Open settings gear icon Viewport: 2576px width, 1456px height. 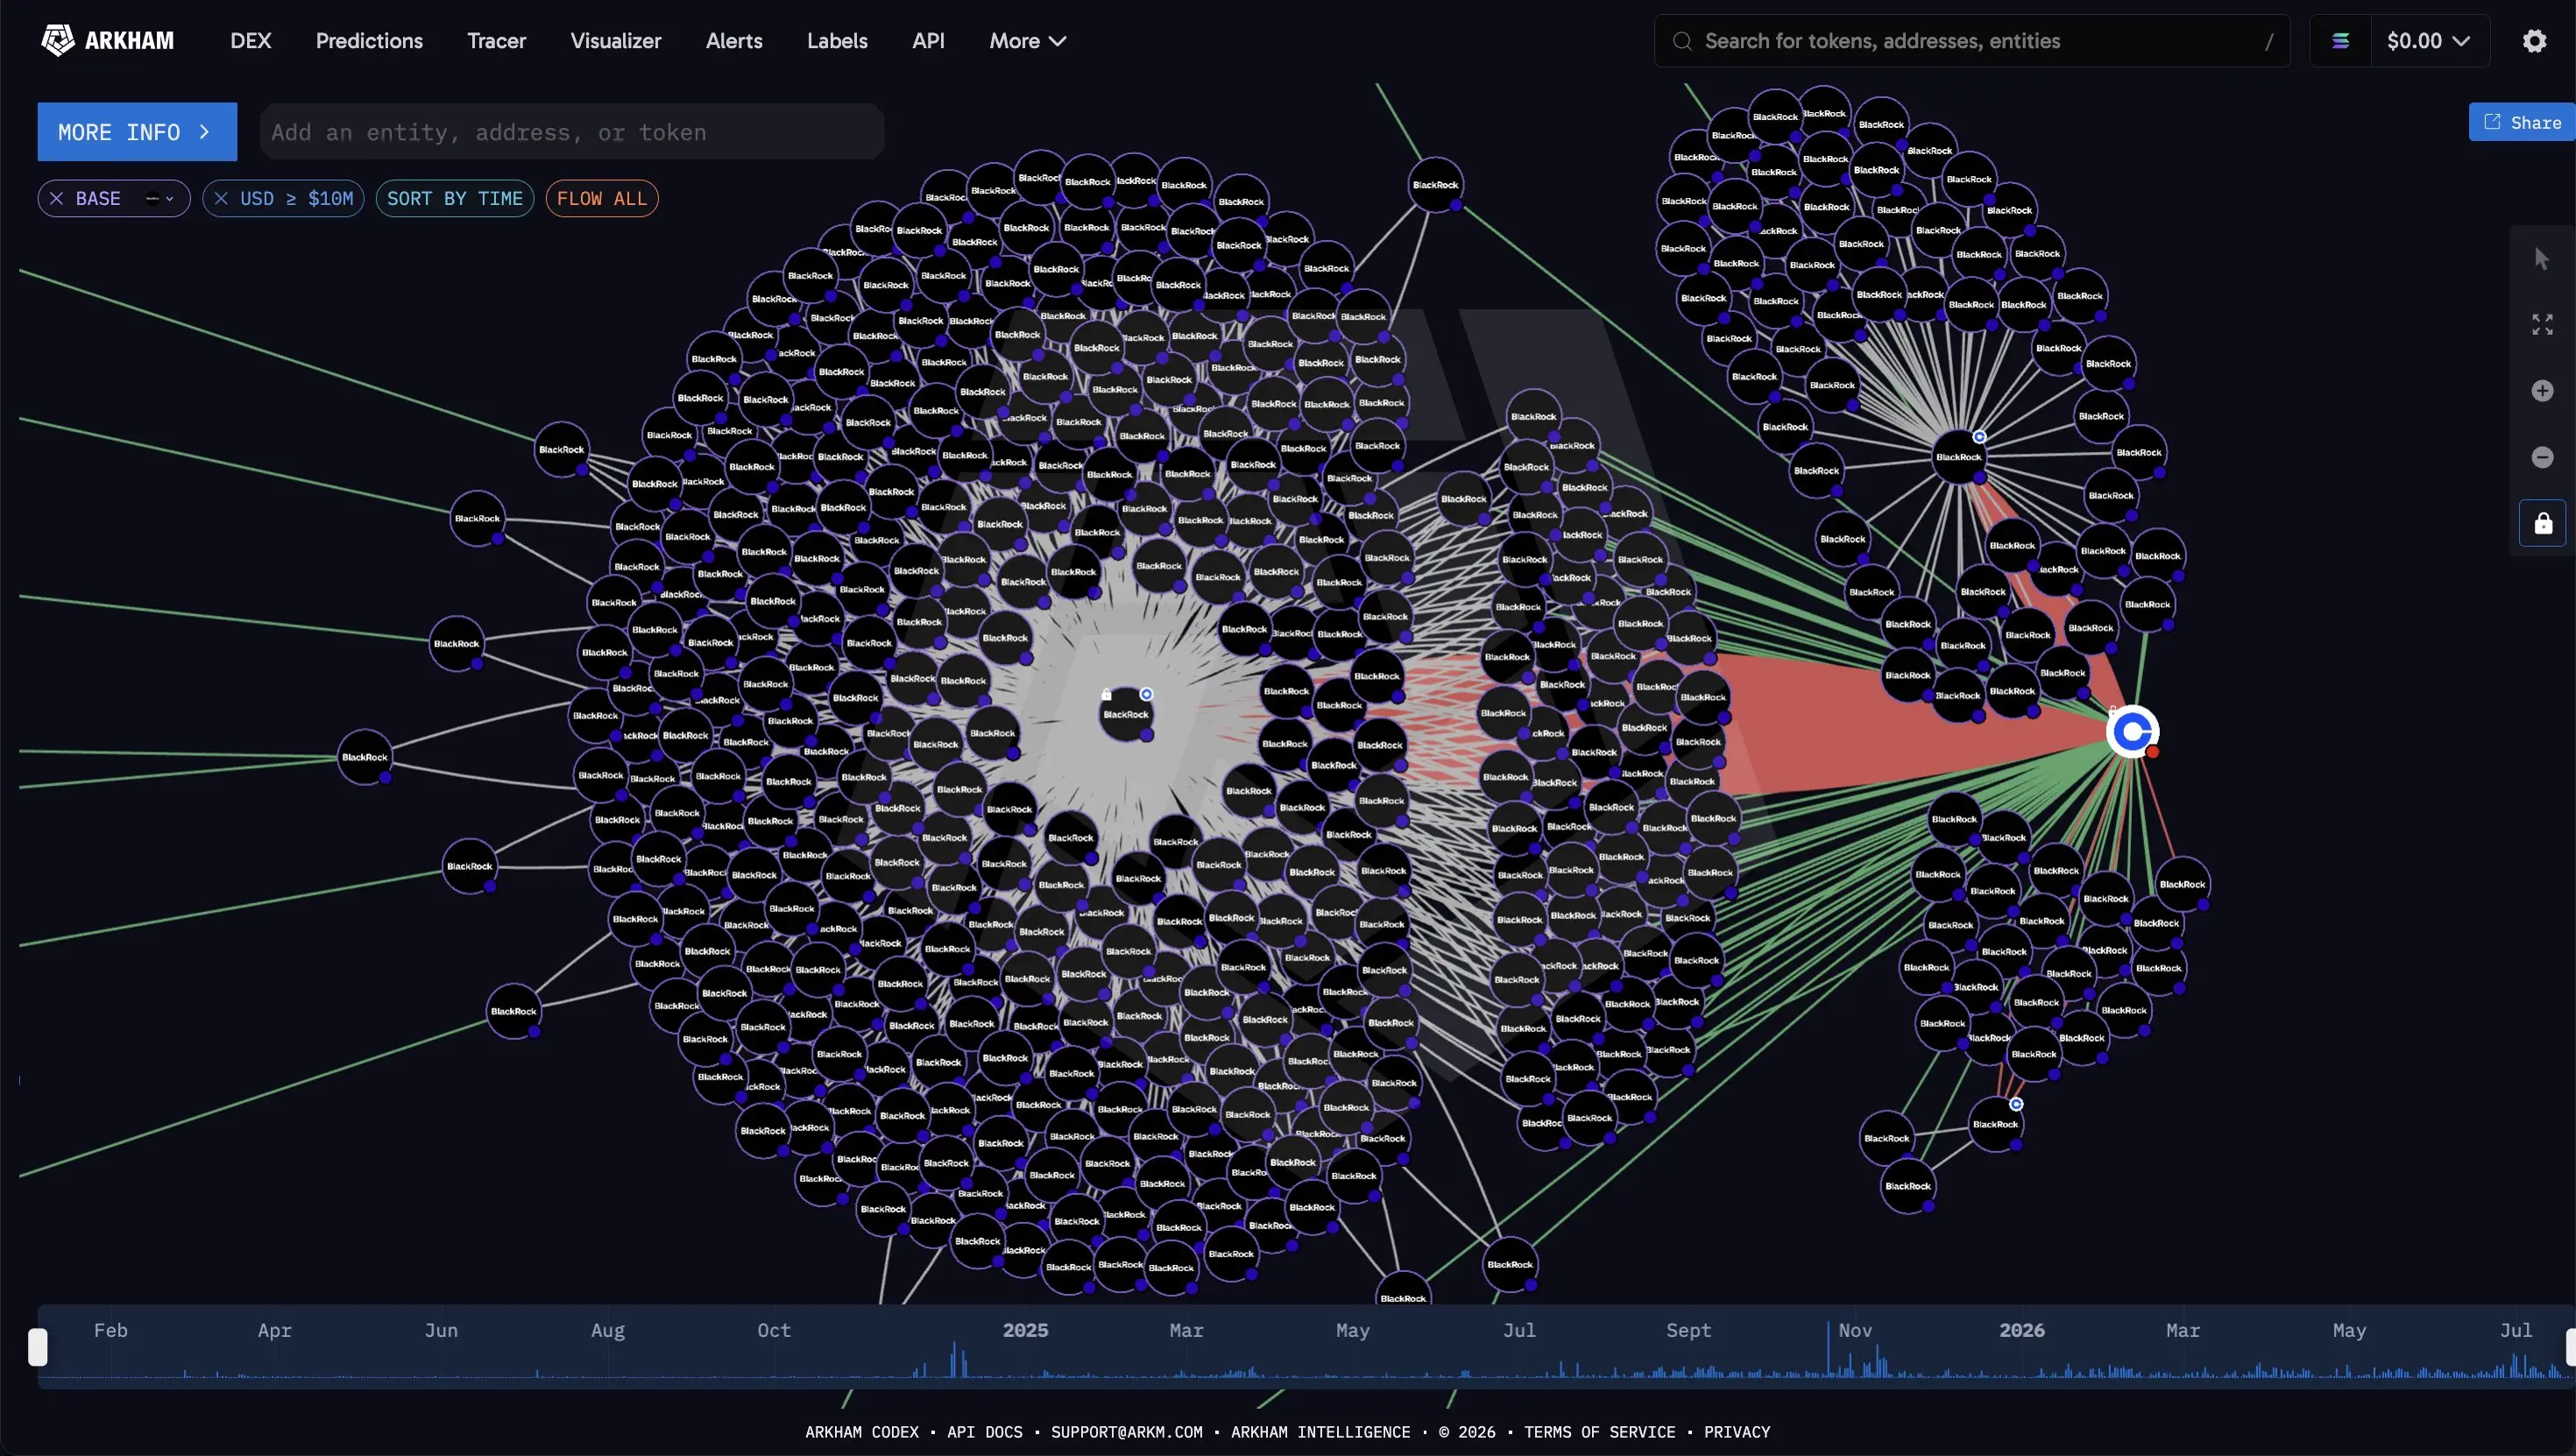coord(2534,41)
